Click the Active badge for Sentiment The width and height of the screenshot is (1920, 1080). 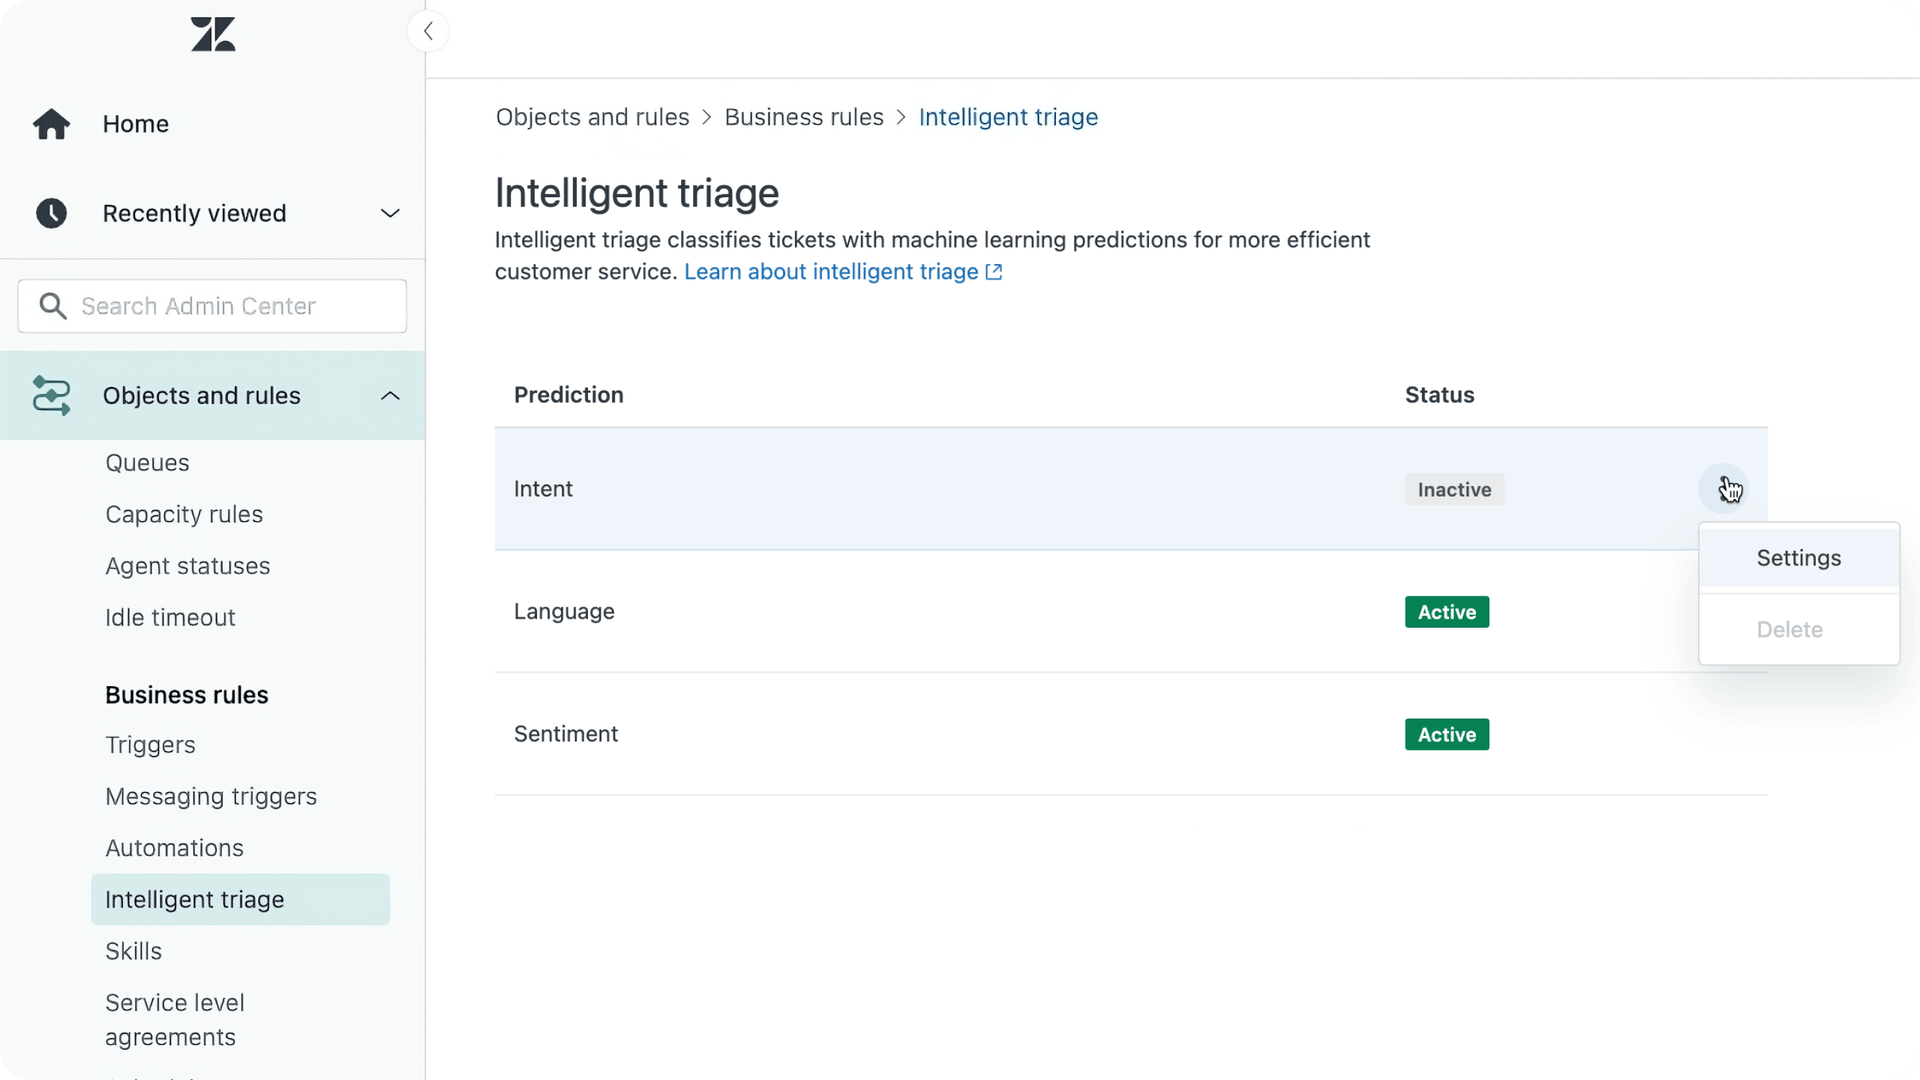pos(1447,734)
